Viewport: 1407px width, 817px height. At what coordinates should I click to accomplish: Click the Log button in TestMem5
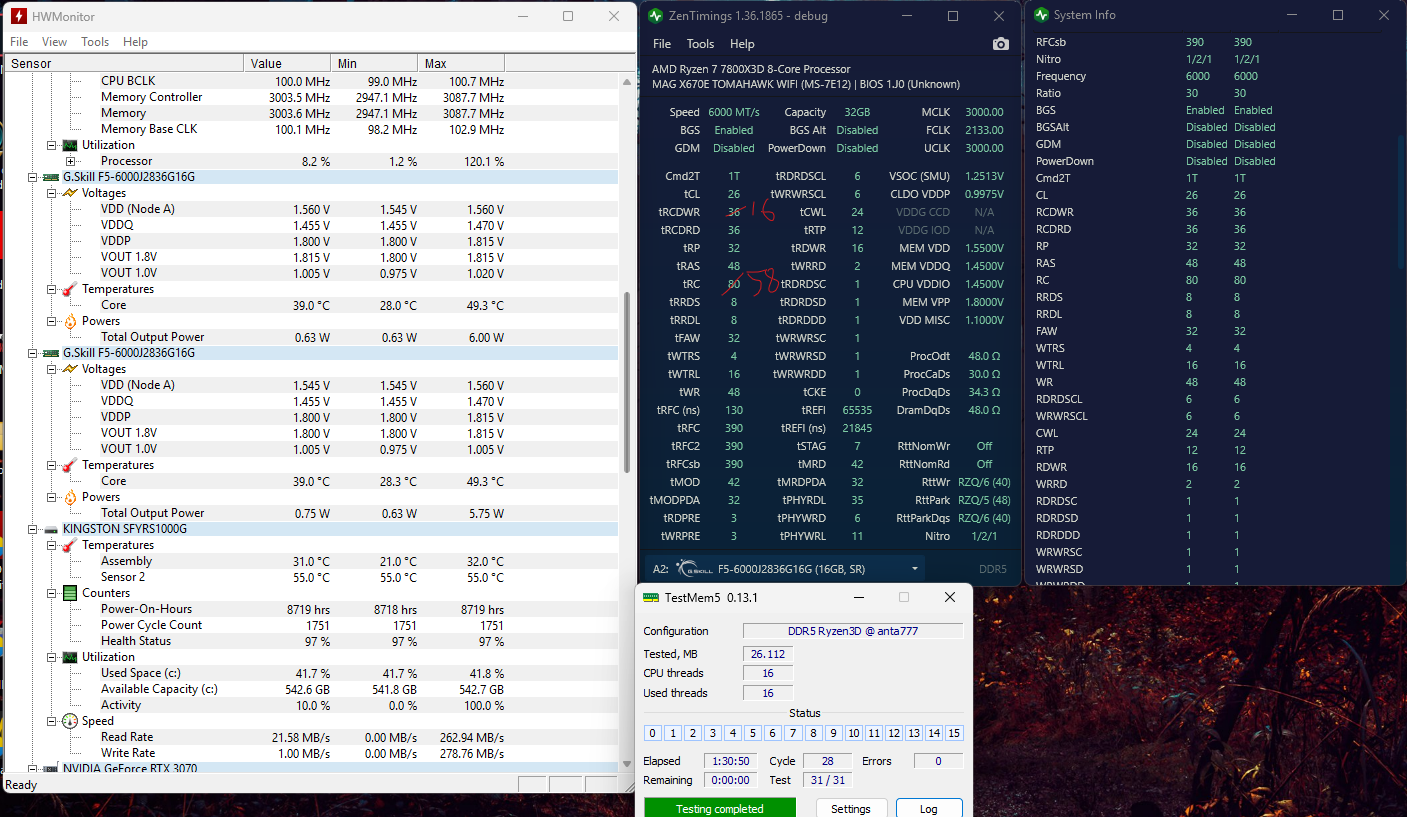[x=929, y=809]
